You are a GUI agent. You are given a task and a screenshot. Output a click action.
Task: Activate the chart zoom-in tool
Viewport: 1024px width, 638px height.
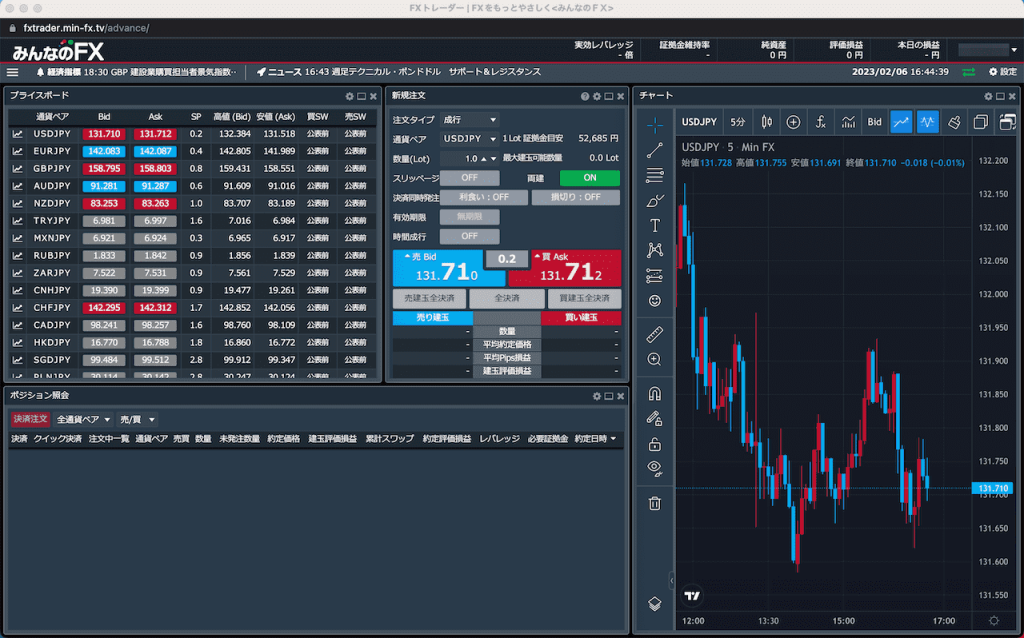coord(654,359)
